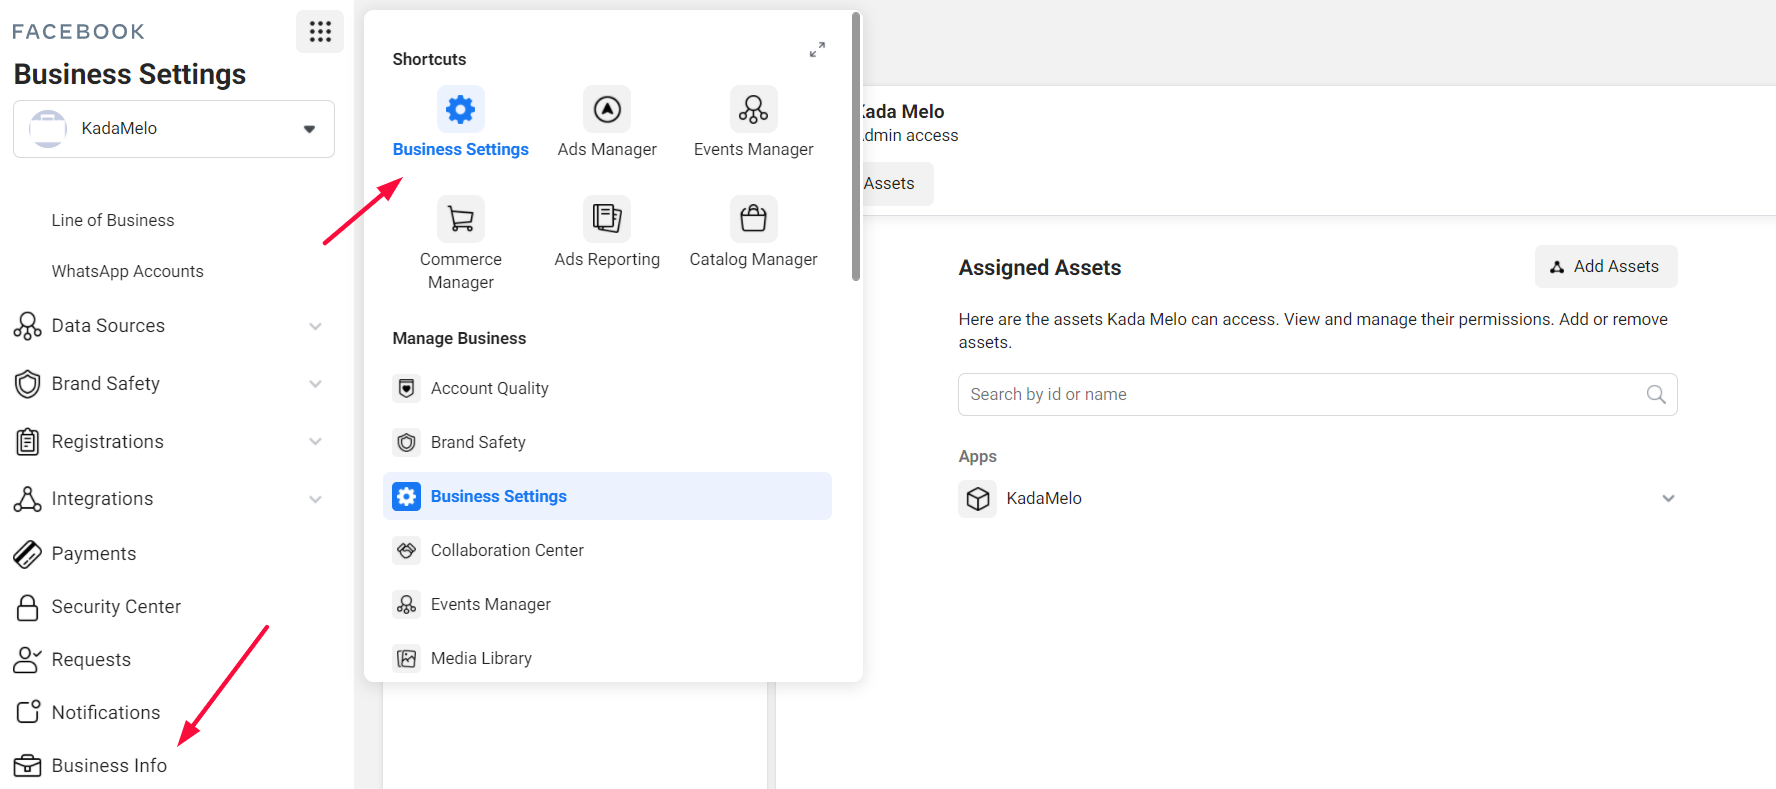Click Media Library icon
Screen dimensions: 1776x789
(407, 658)
